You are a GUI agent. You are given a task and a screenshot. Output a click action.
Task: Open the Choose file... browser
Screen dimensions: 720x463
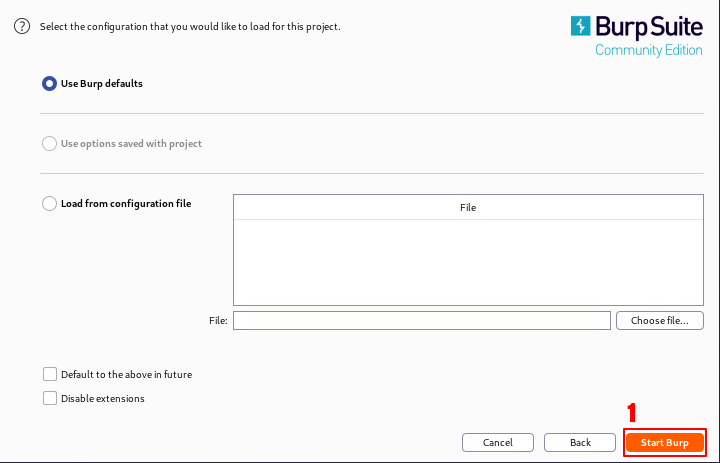(x=659, y=321)
